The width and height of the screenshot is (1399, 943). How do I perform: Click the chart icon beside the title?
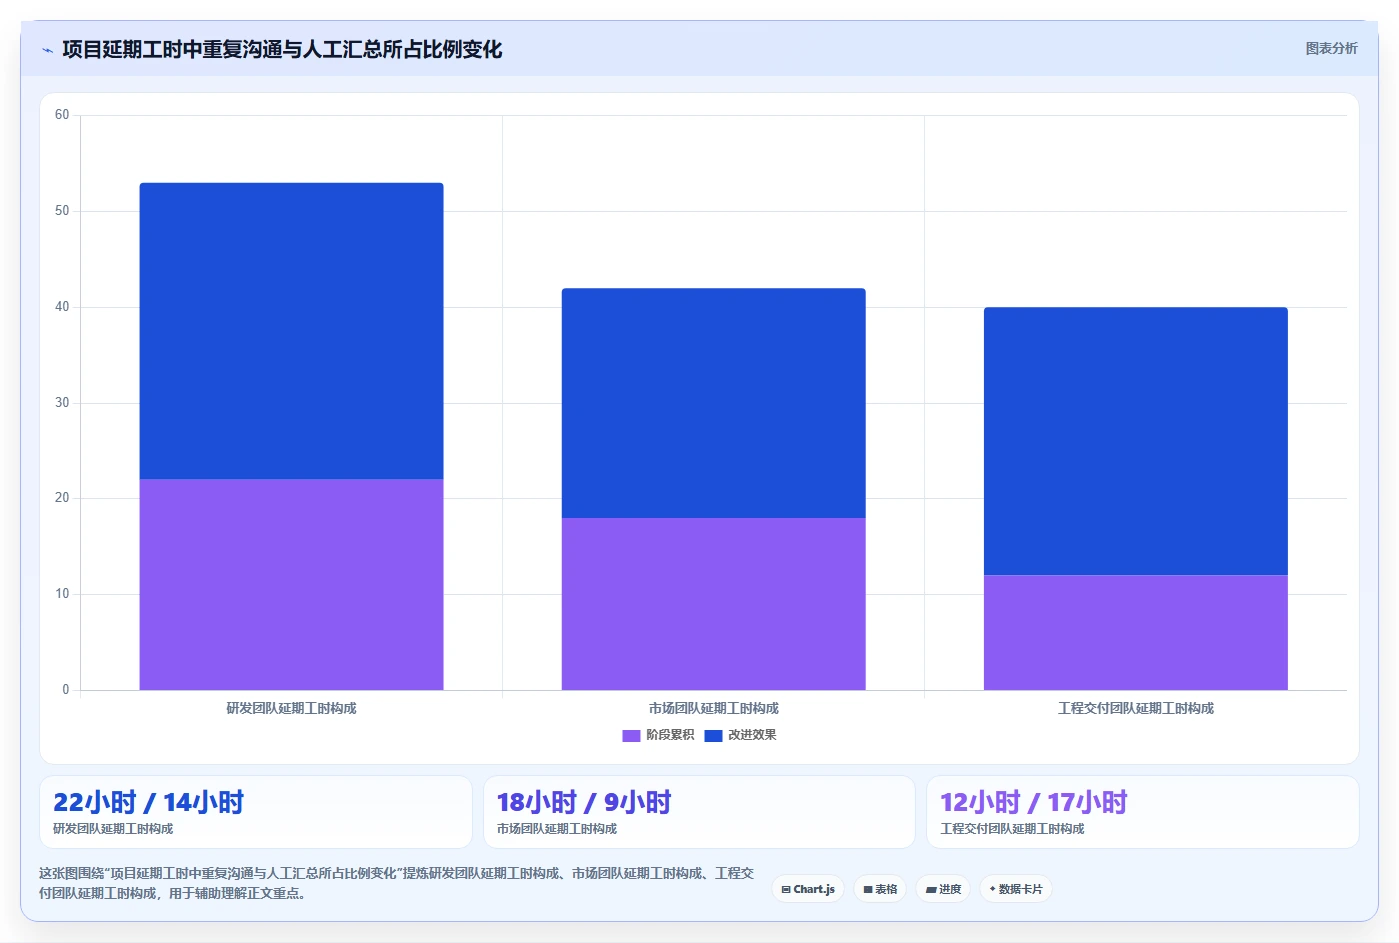coord(47,50)
